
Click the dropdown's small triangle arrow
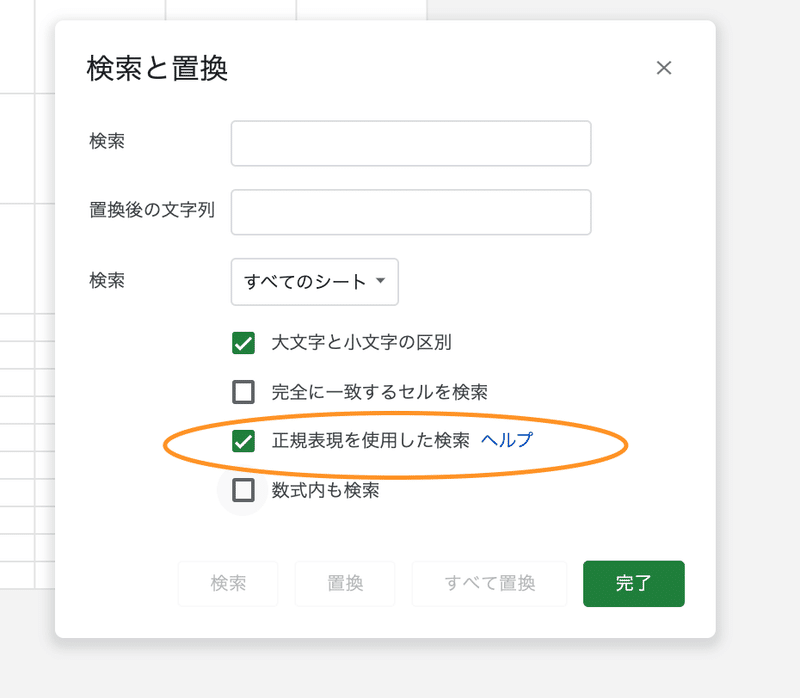380,281
